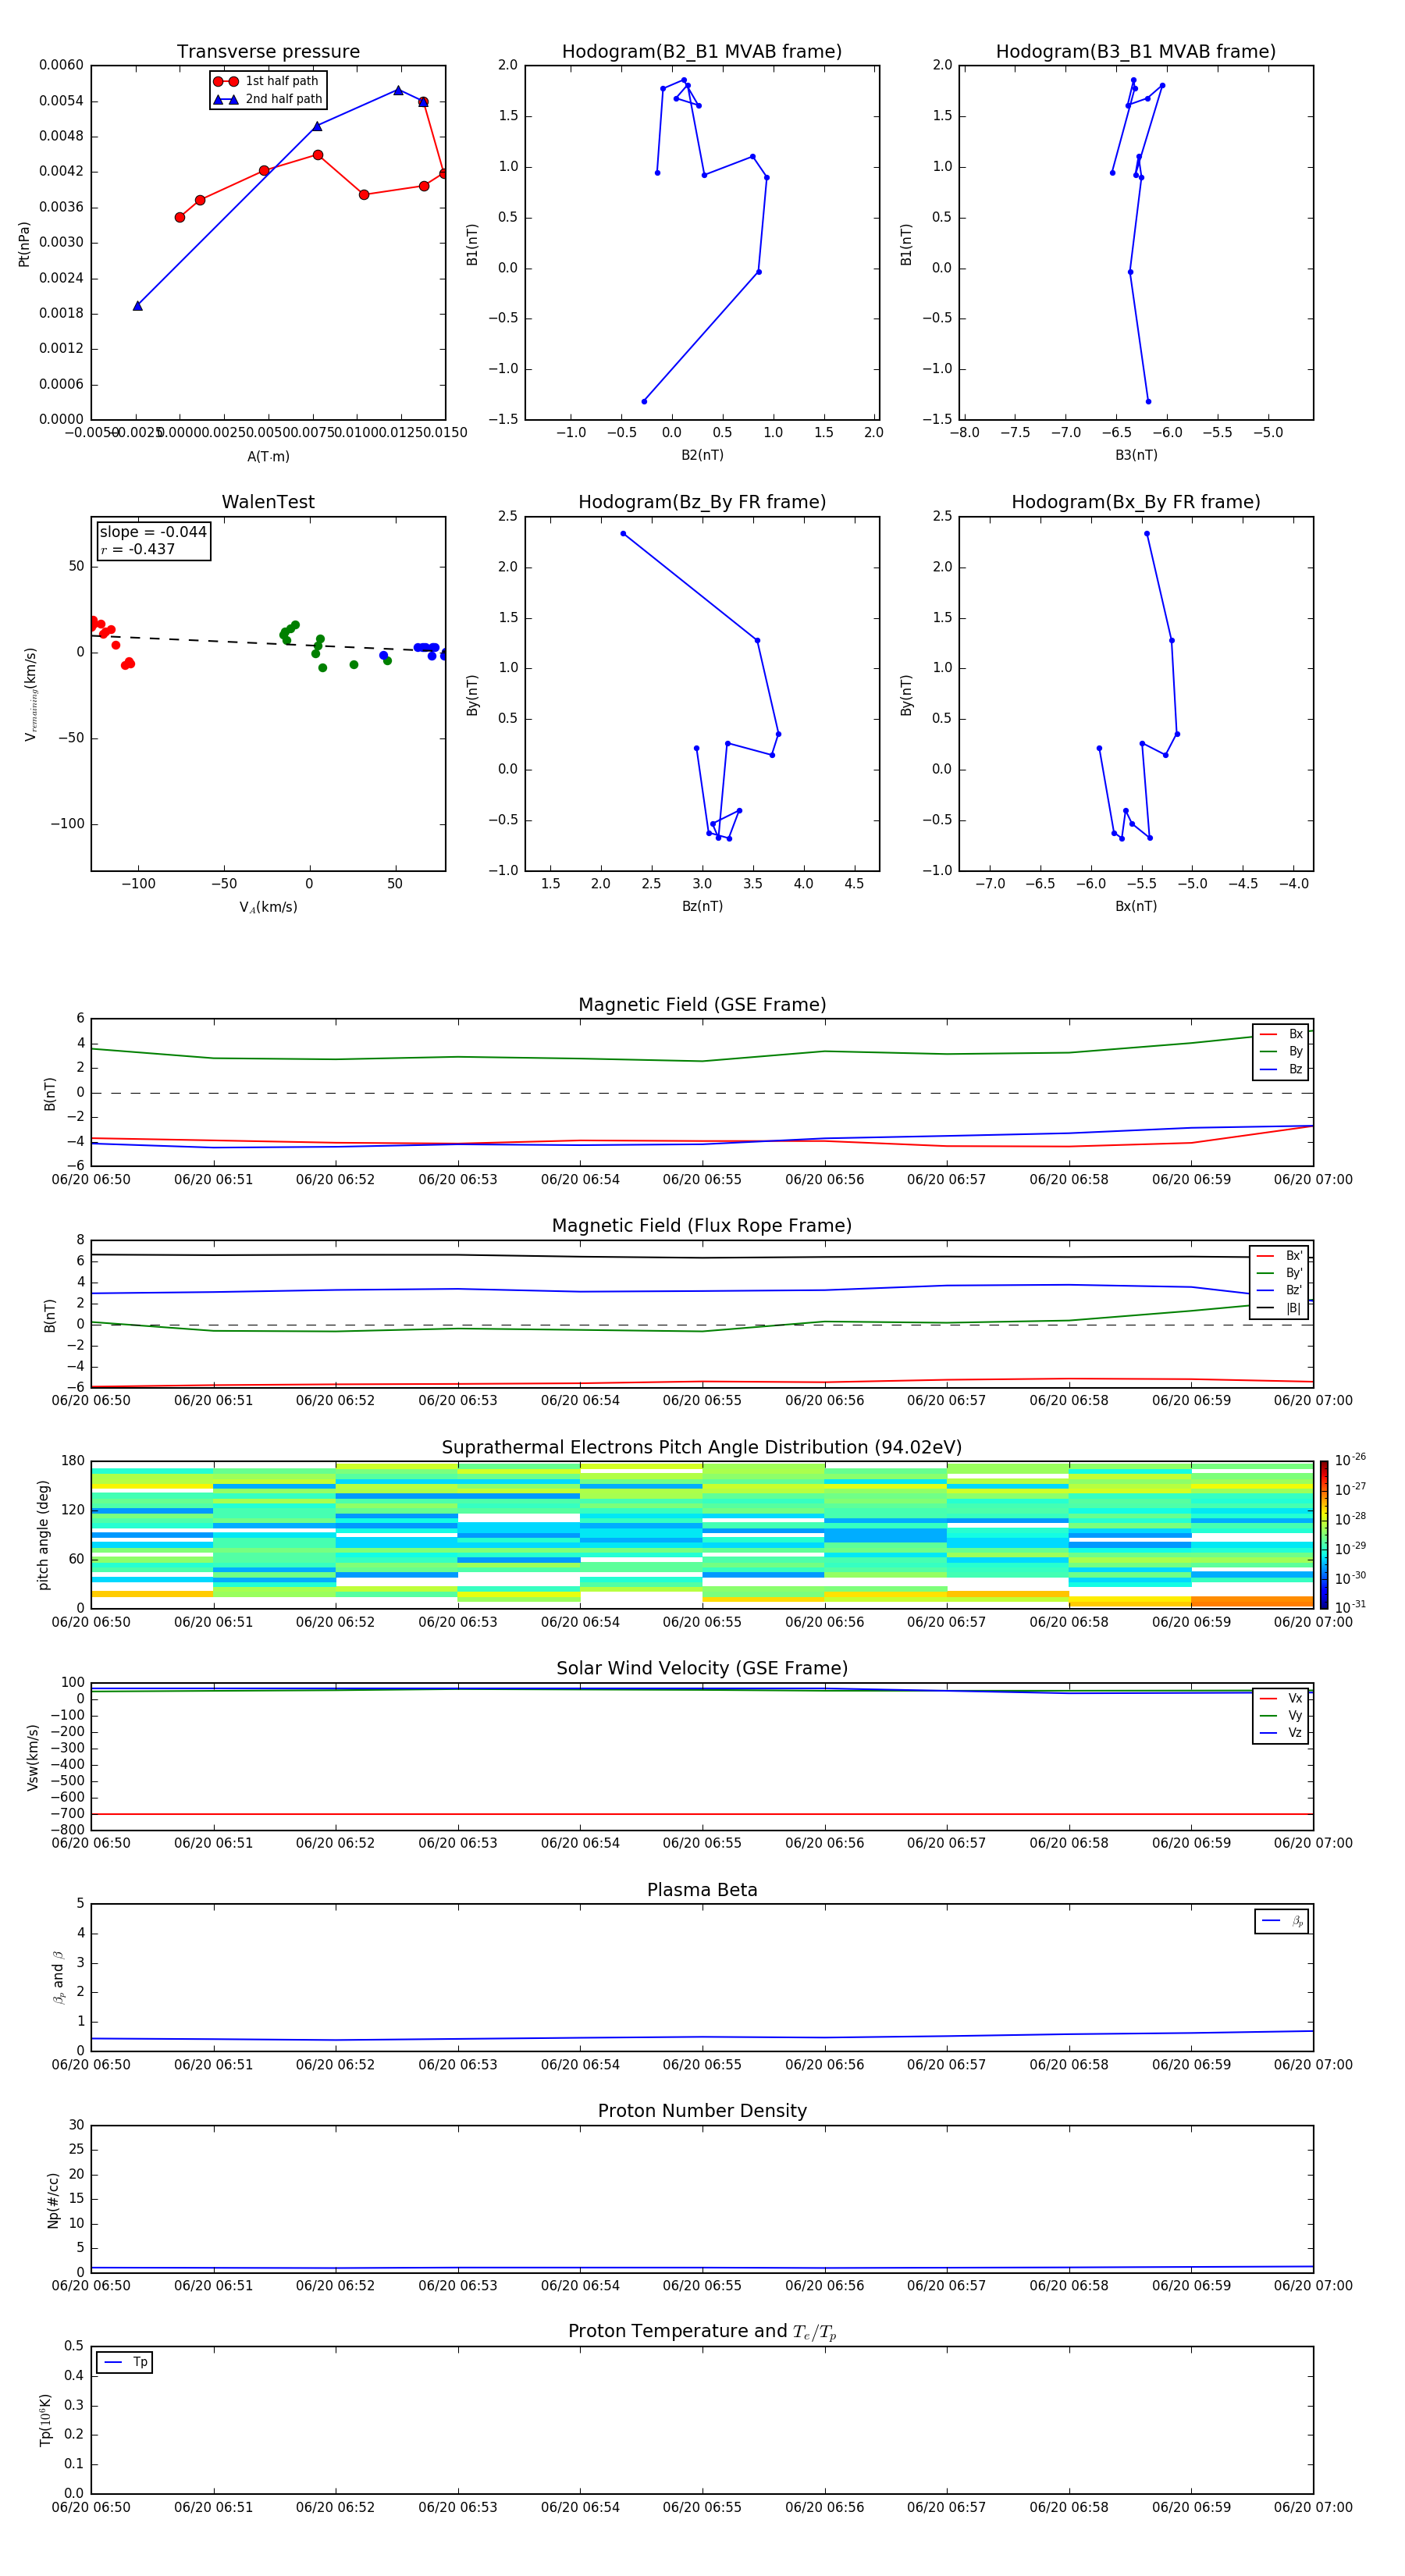The height and width of the screenshot is (2576, 1405).
Task: Select the "1st half path" legend entry
Action: [x=266, y=81]
